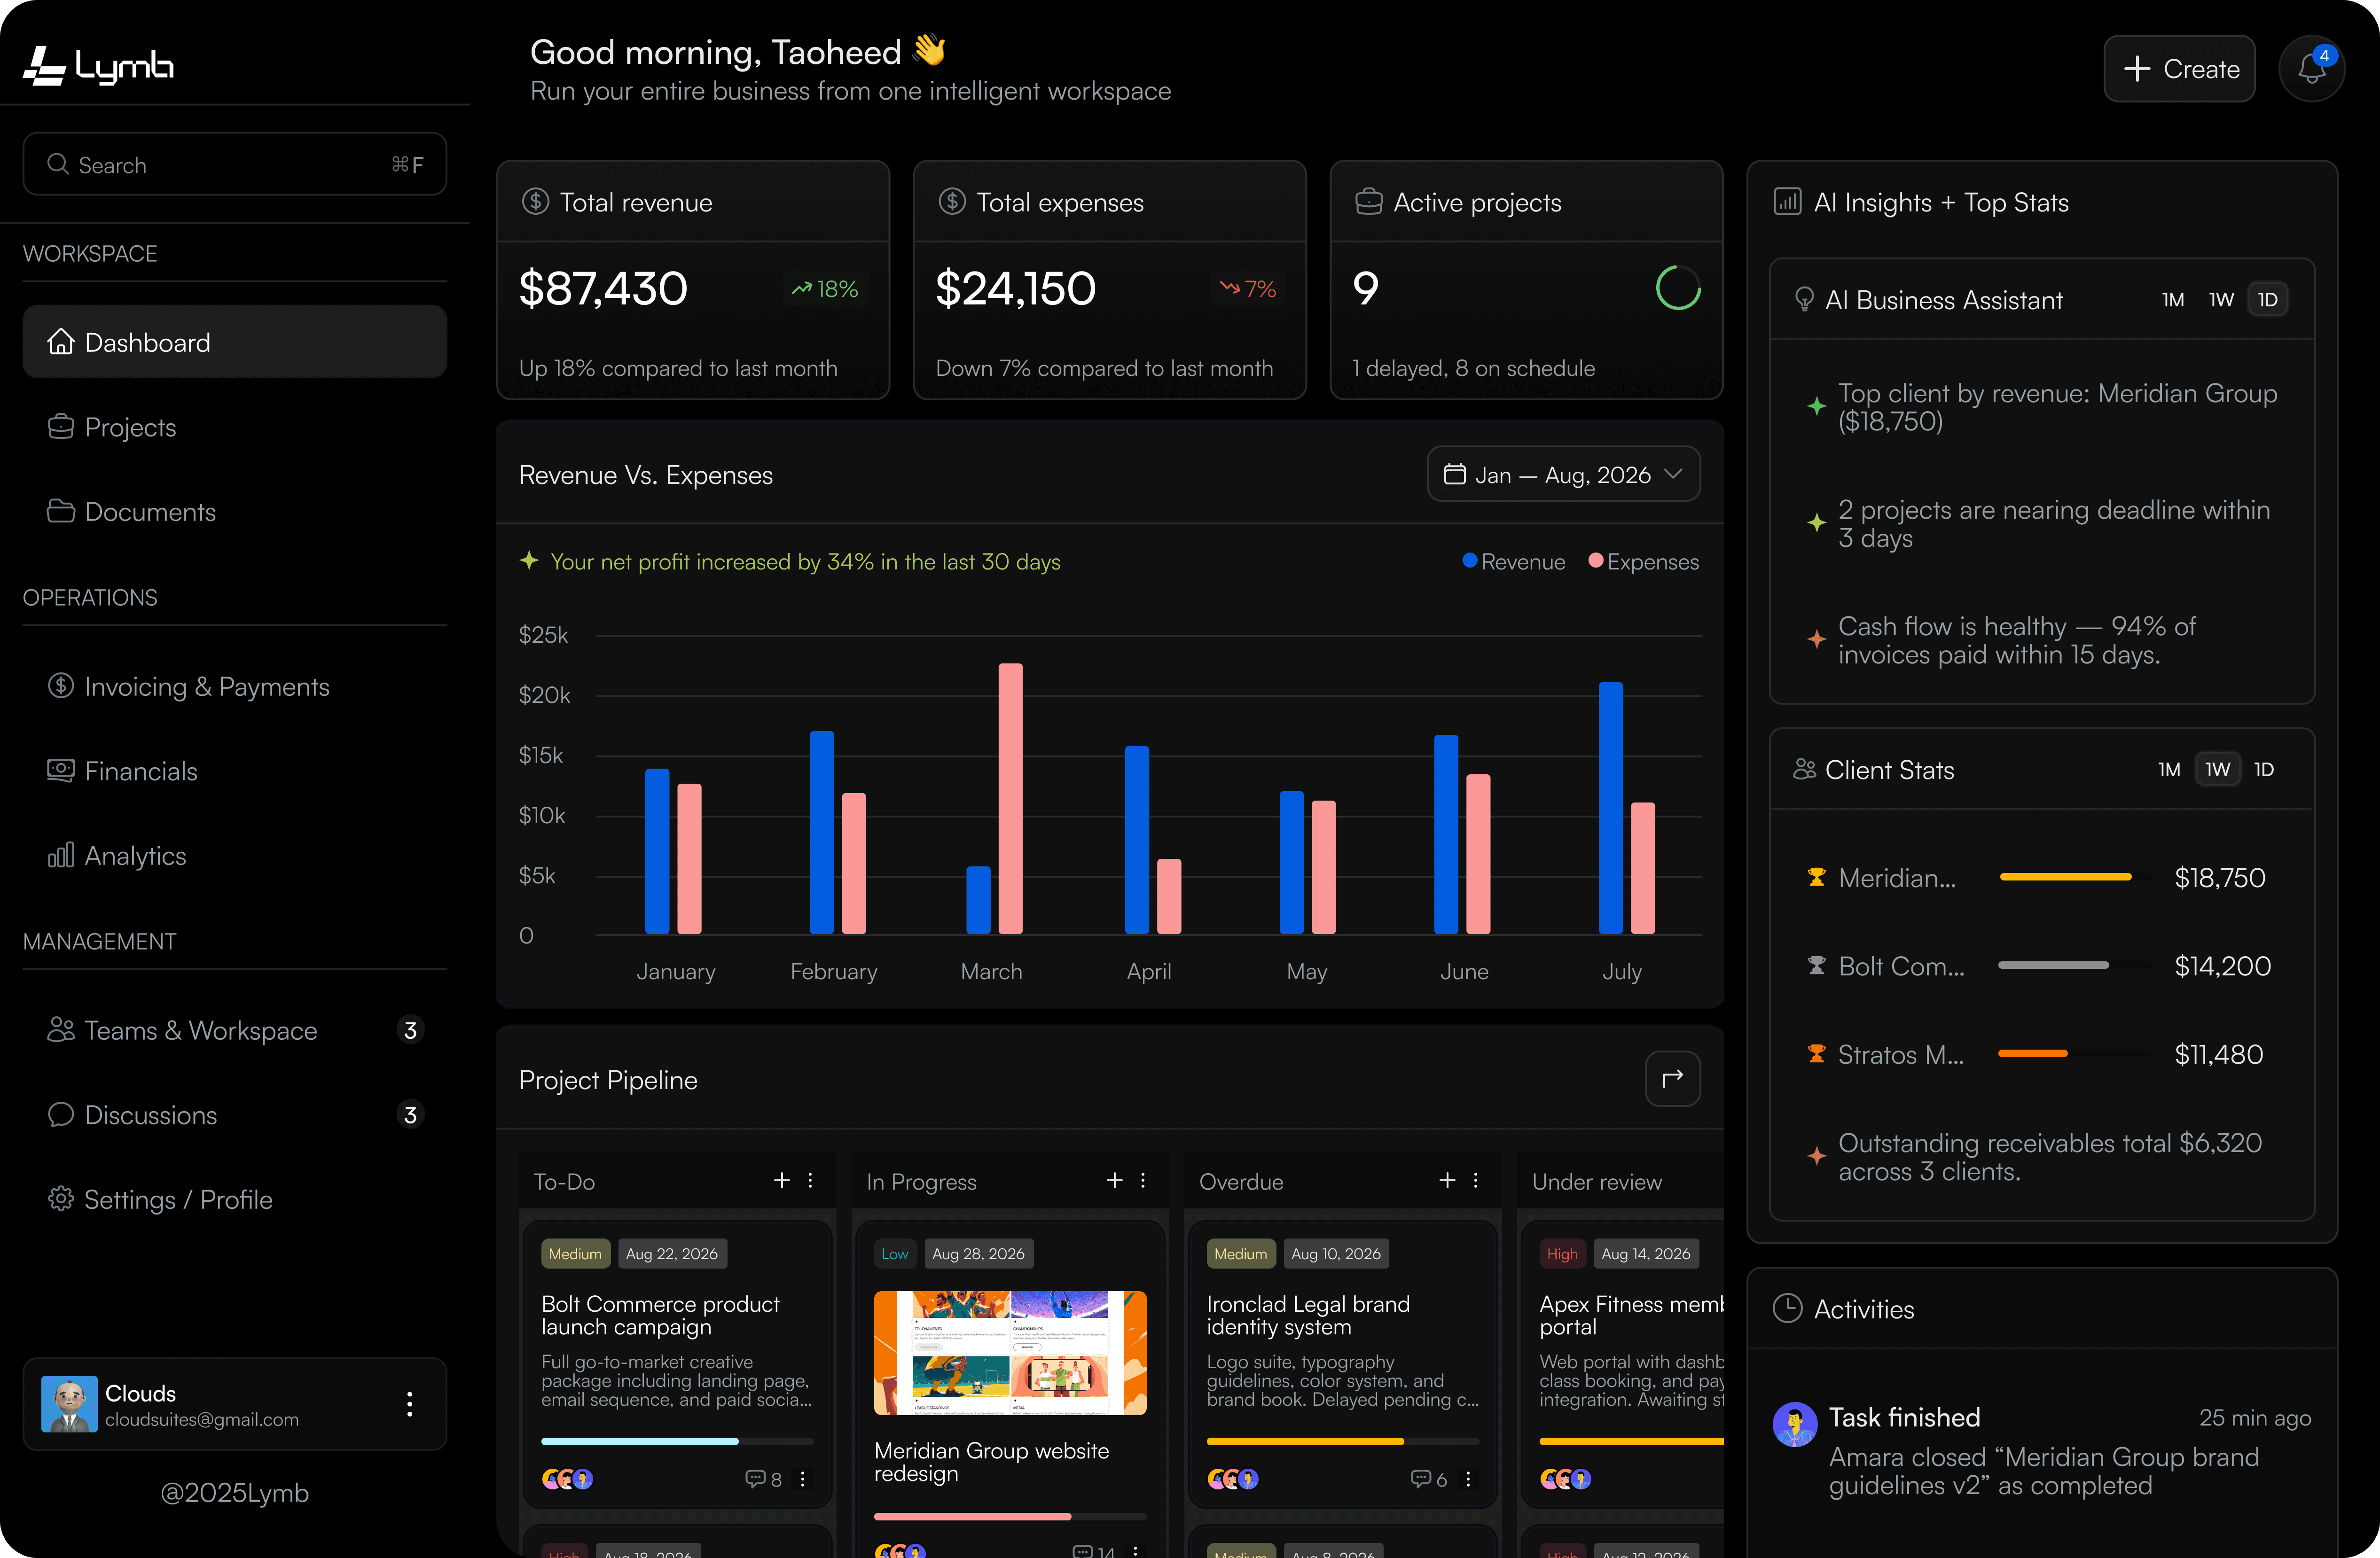
Task: Click the dollar icon beside Total expenses
Action: [952, 202]
